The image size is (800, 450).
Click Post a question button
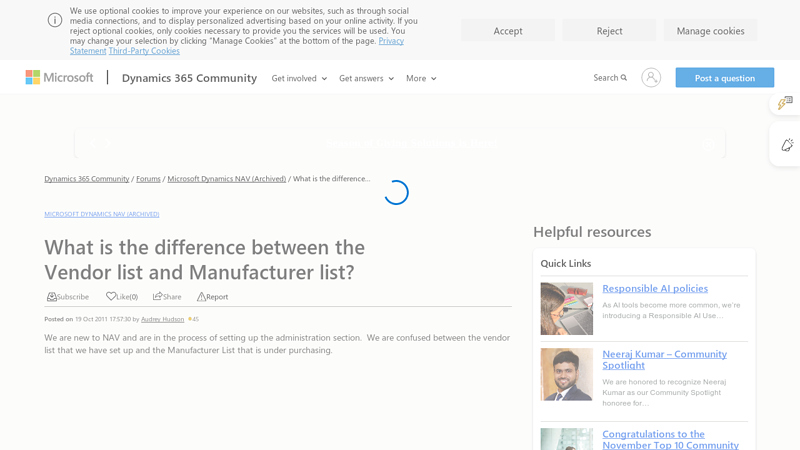click(x=724, y=78)
